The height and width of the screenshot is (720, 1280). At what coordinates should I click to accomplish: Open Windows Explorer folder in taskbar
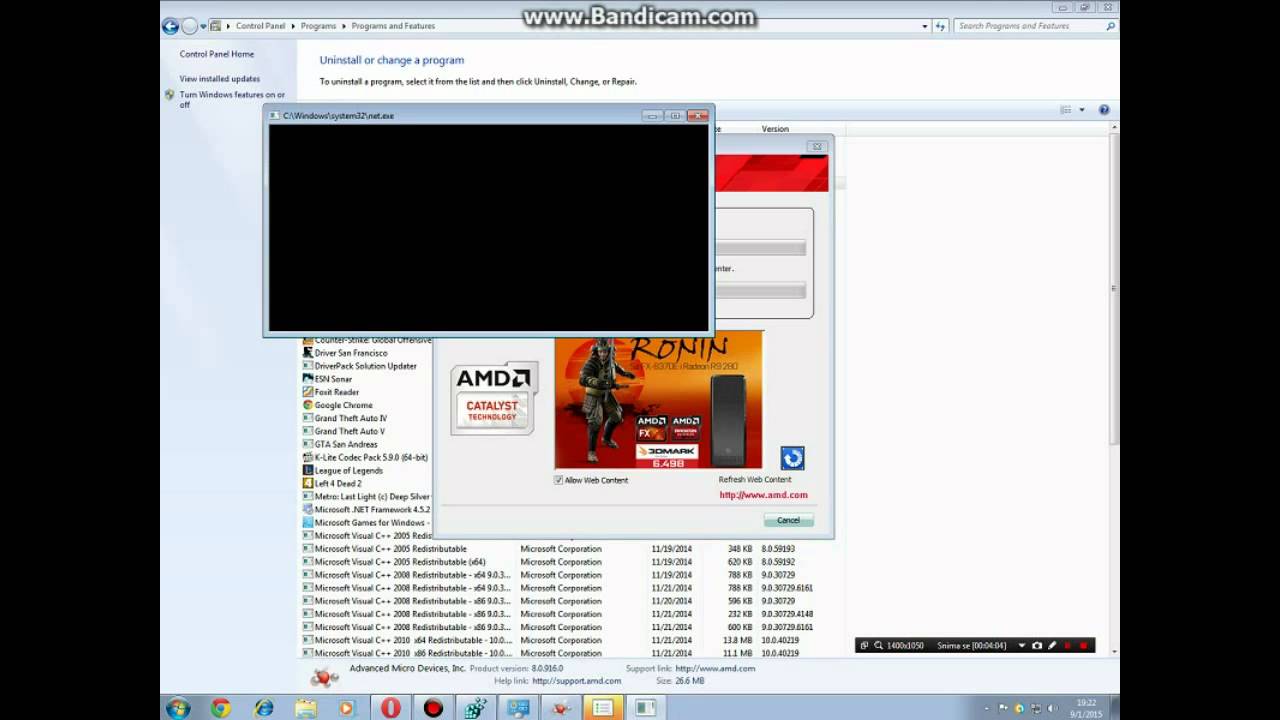coord(304,708)
